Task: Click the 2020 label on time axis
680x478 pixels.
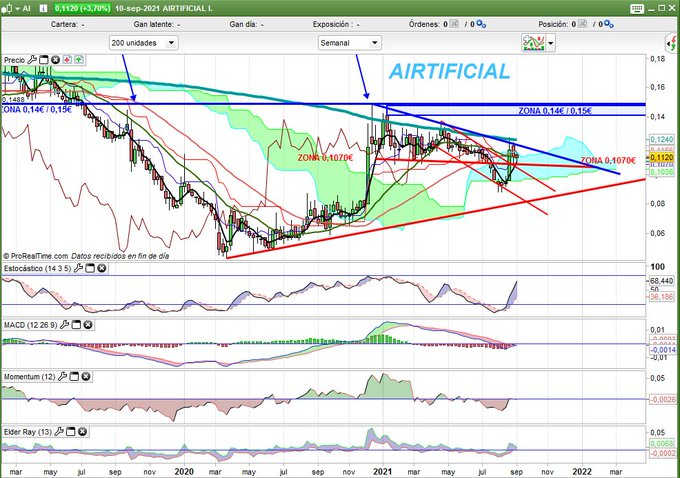Action: point(183,471)
